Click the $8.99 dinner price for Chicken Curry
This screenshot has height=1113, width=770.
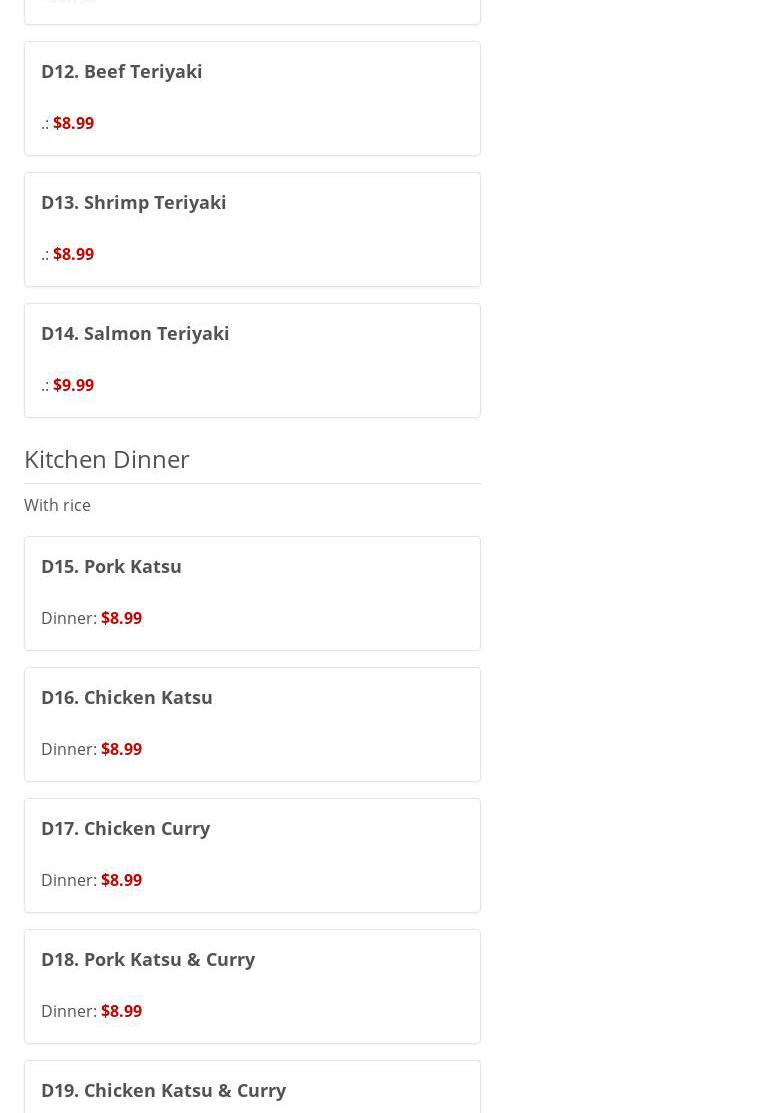point(121,881)
